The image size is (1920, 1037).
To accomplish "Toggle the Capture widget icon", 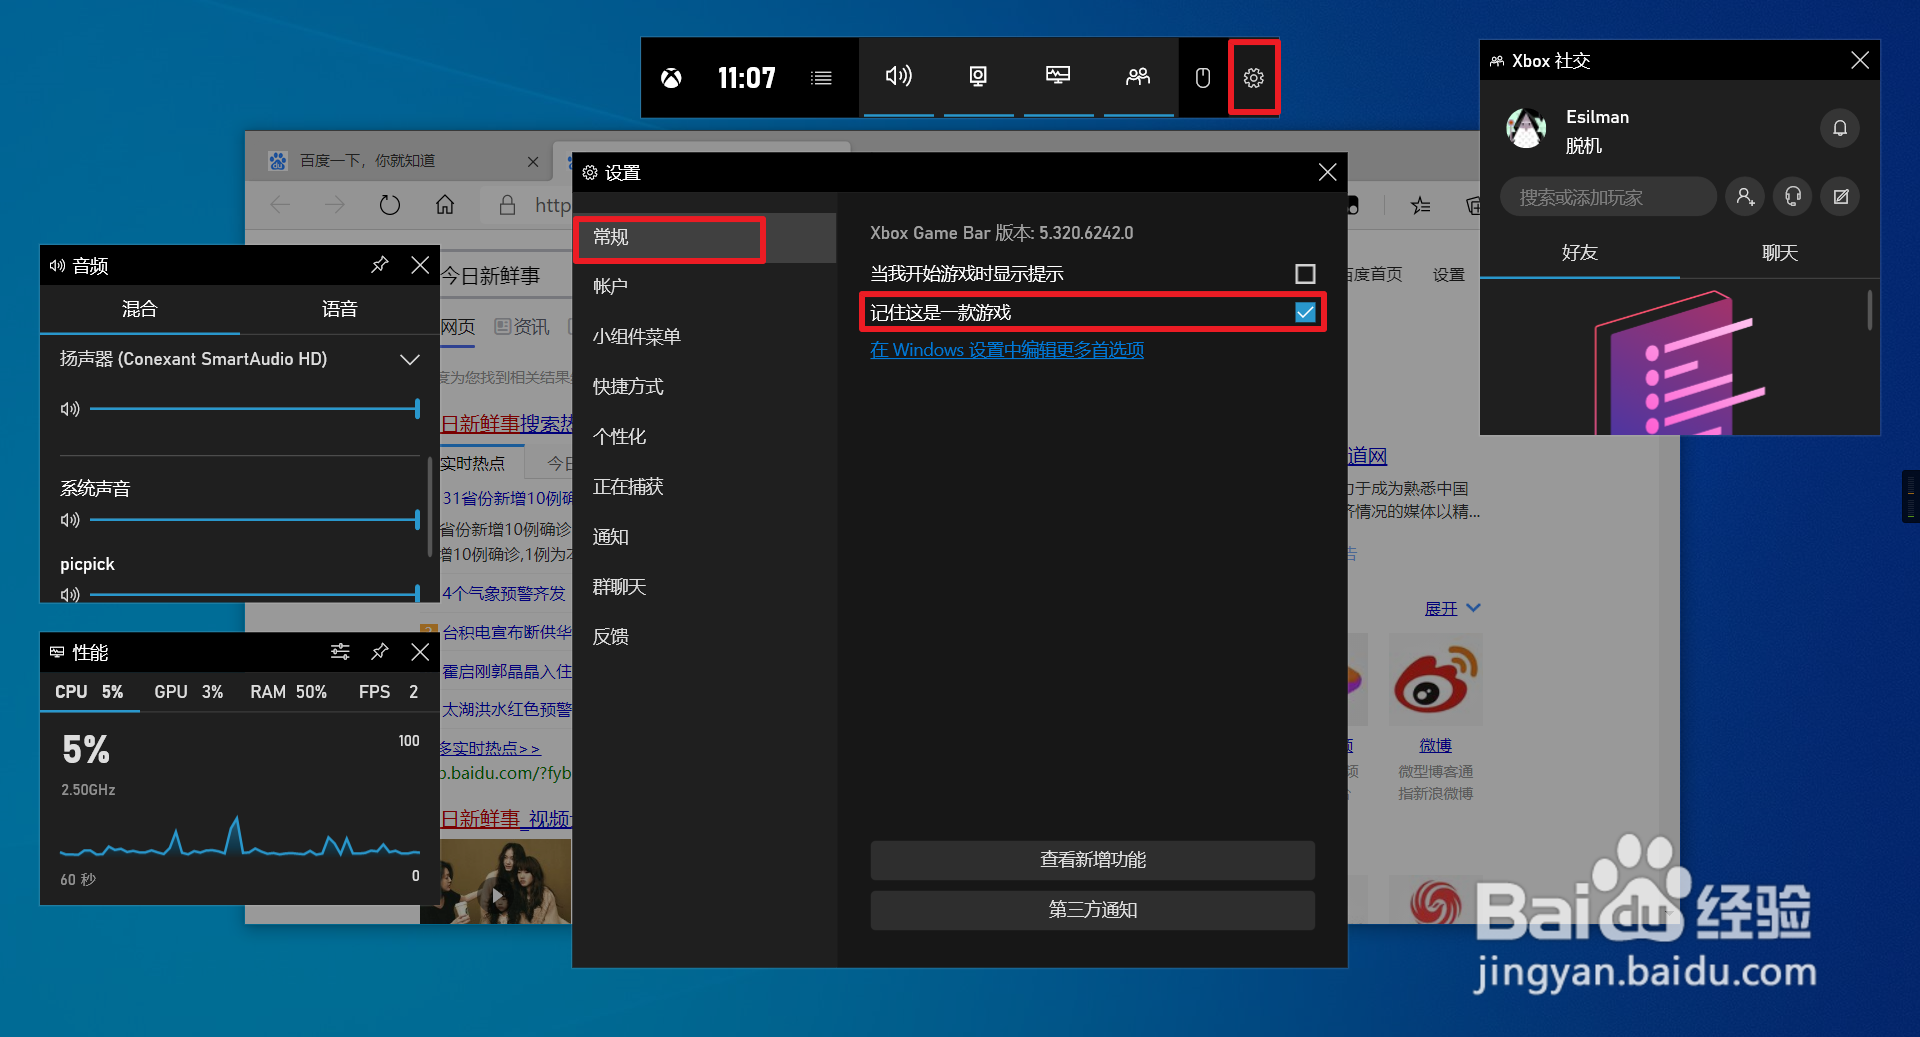I will [x=978, y=76].
